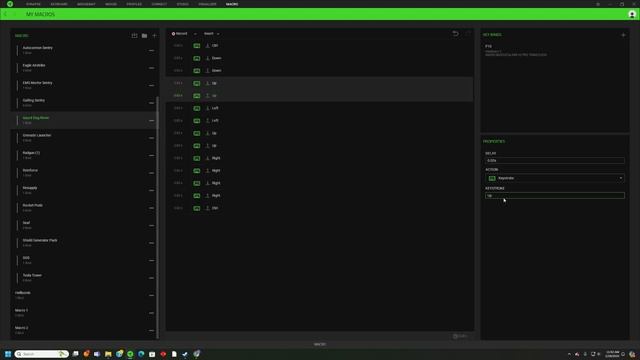Open the Insert dropdown

[x=211, y=34]
